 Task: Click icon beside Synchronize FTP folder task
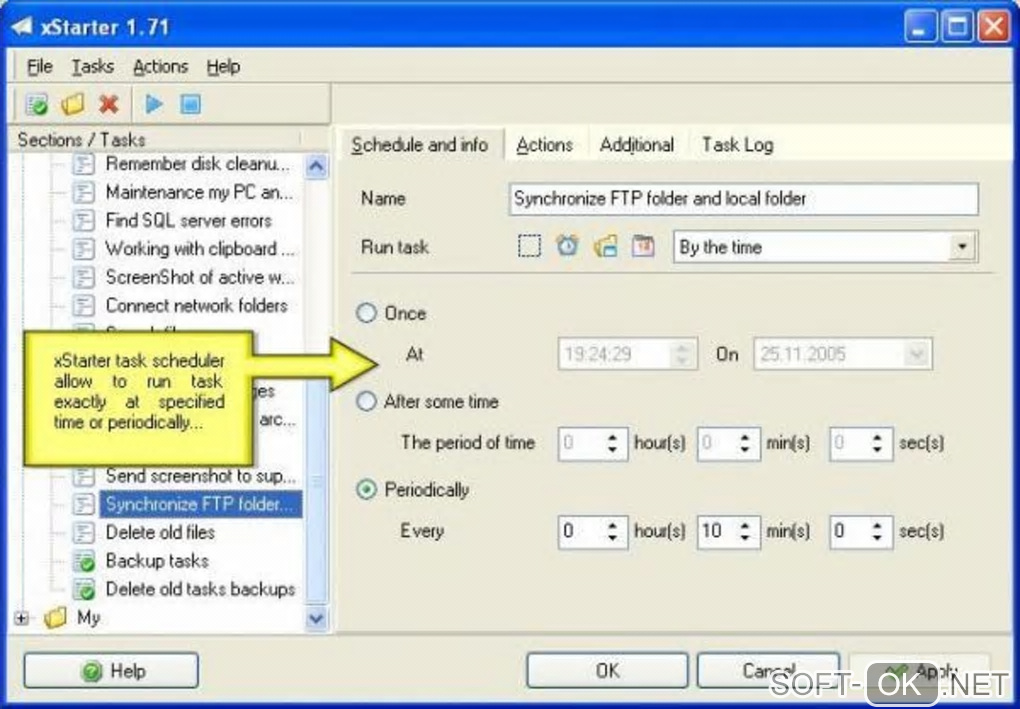(x=83, y=504)
